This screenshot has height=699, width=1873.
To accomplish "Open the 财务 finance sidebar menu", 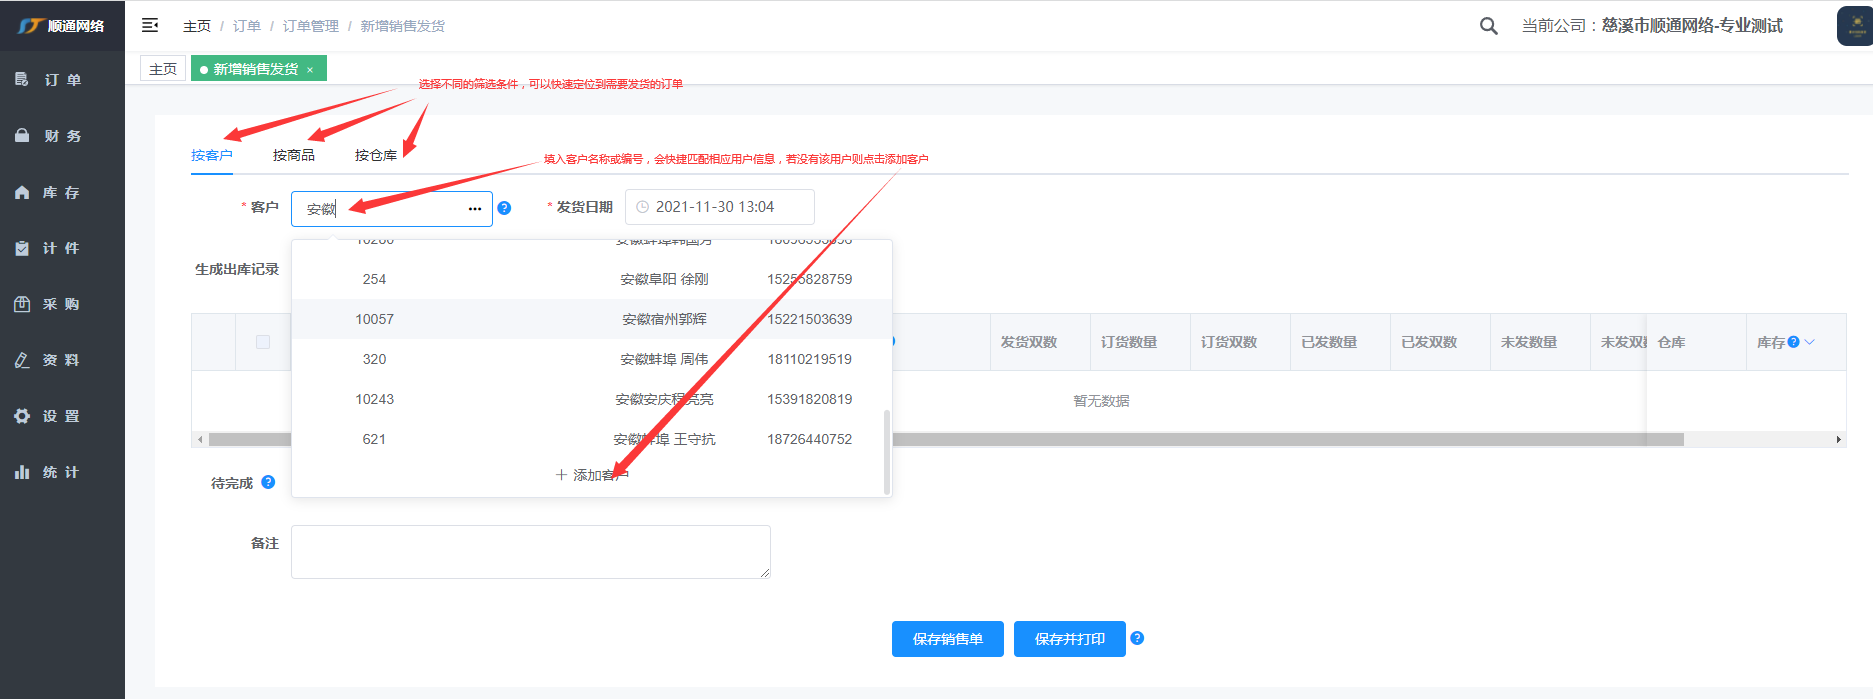I will pyautogui.click(x=62, y=136).
